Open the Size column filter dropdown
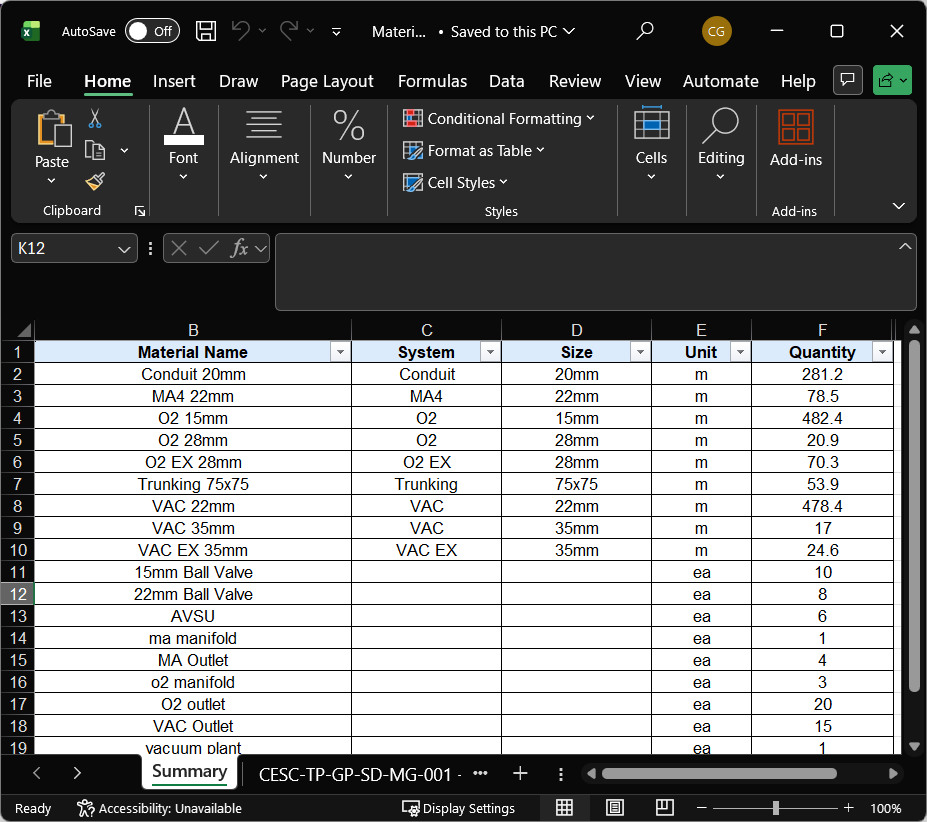Screen dimensions: 927x822 click(640, 352)
